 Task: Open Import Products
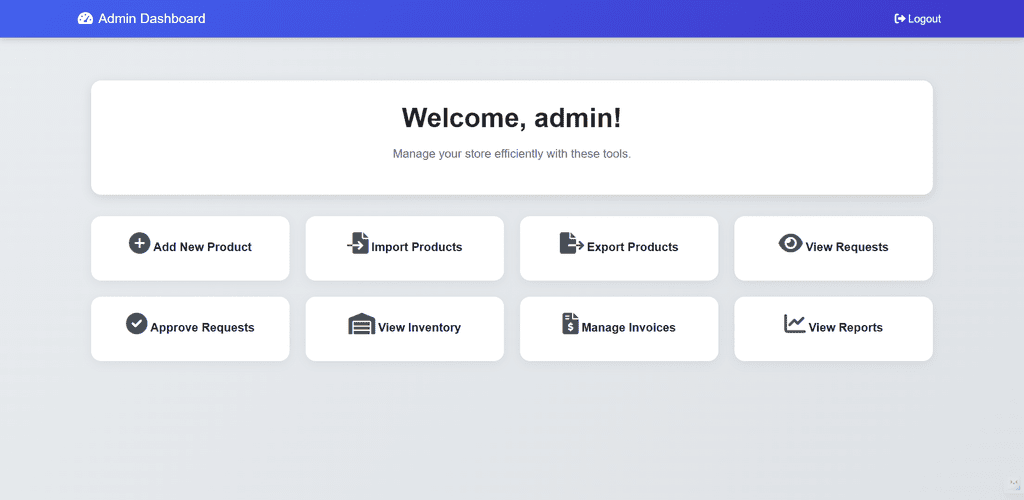click(x=404, y=248)
